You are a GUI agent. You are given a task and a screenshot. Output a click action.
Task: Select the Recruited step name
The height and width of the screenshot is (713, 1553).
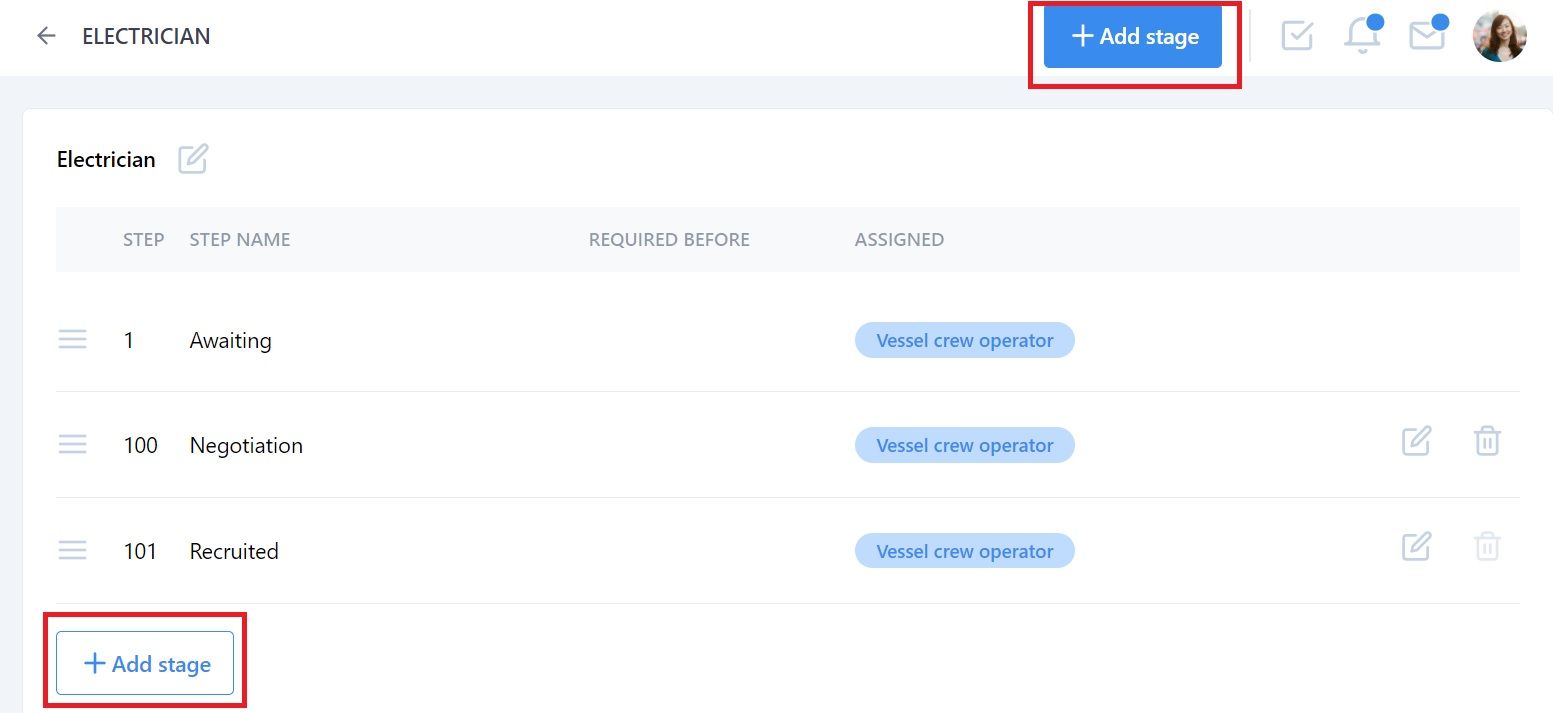(234, 551)
